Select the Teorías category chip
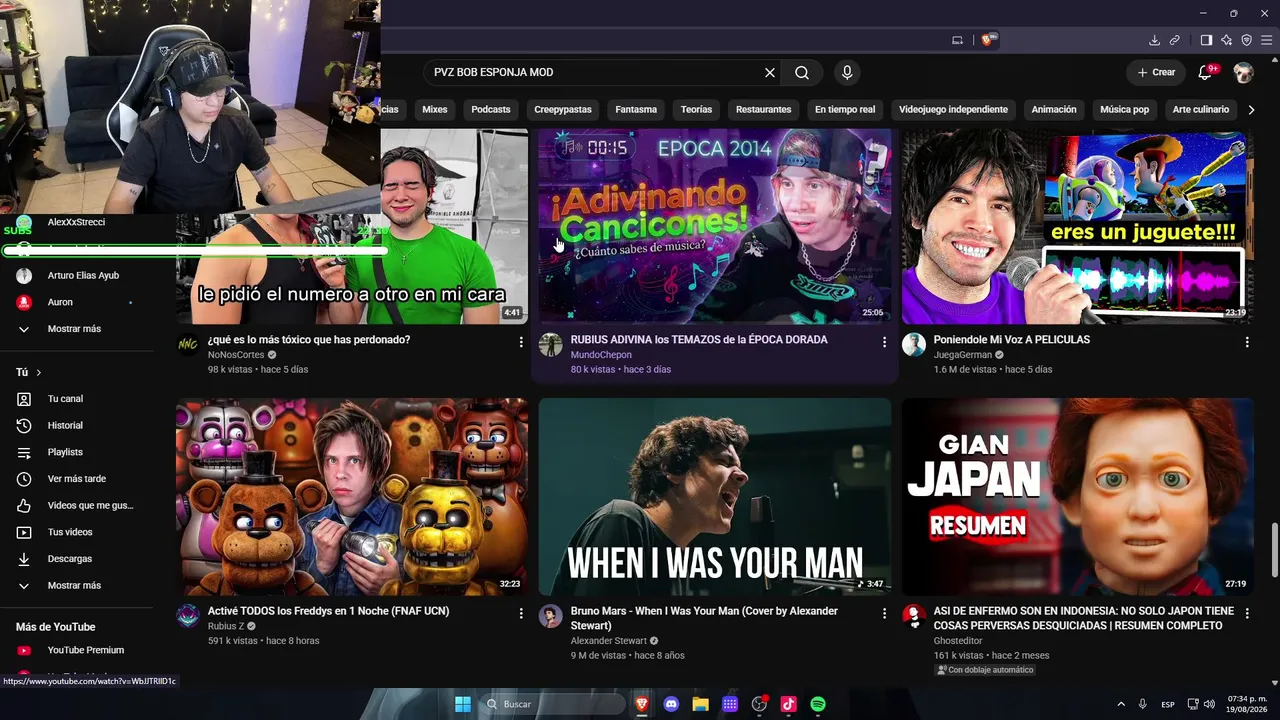 [x=696, y=110]
